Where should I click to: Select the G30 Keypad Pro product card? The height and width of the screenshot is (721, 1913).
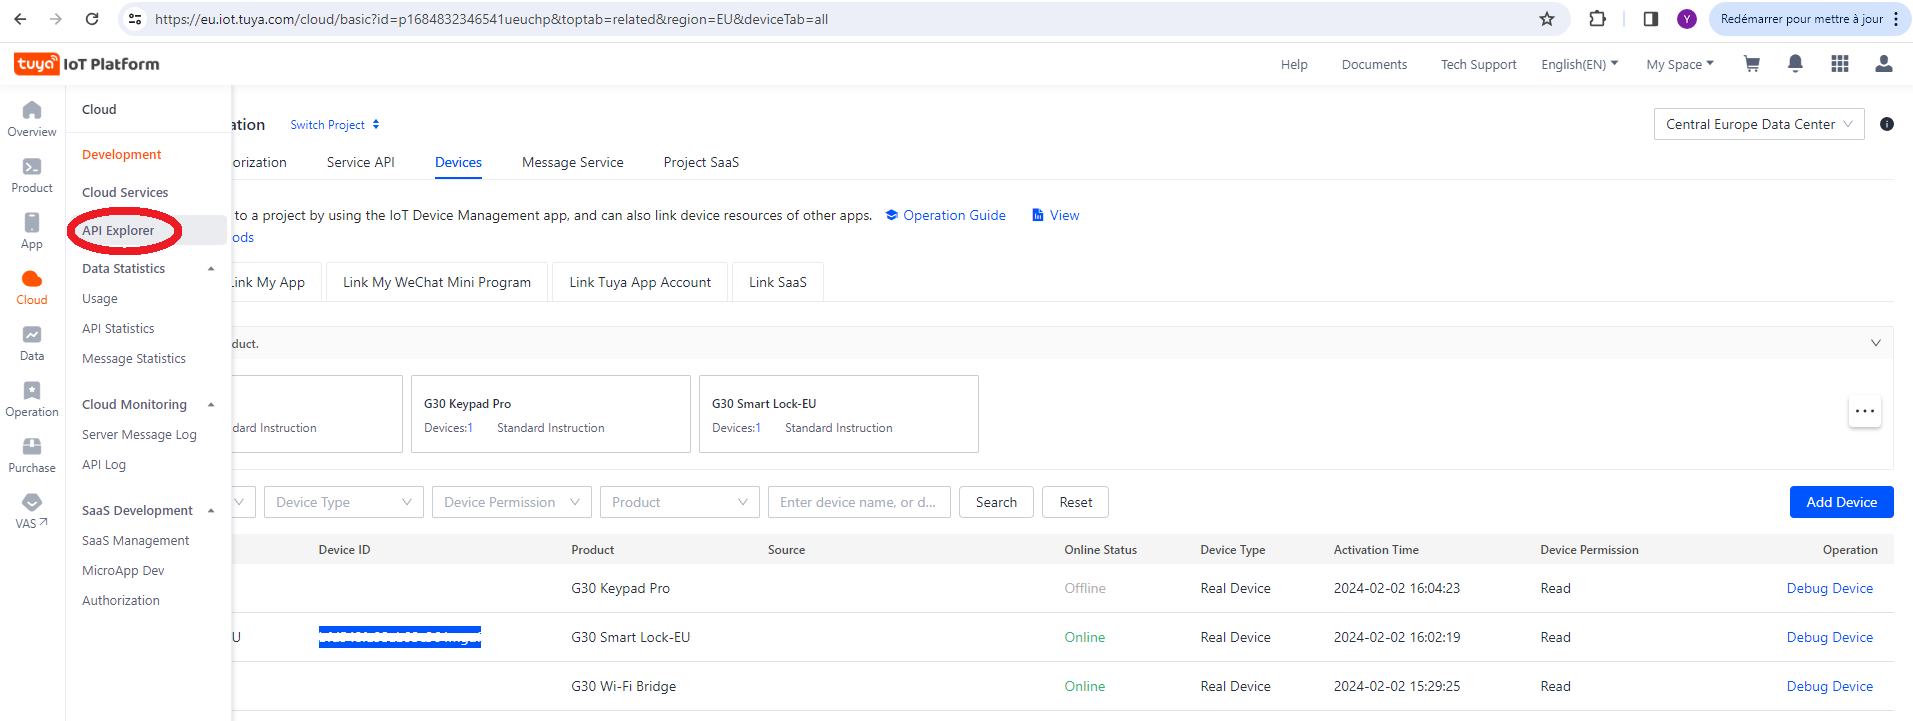pyautogui.click(x=551, y=414)
